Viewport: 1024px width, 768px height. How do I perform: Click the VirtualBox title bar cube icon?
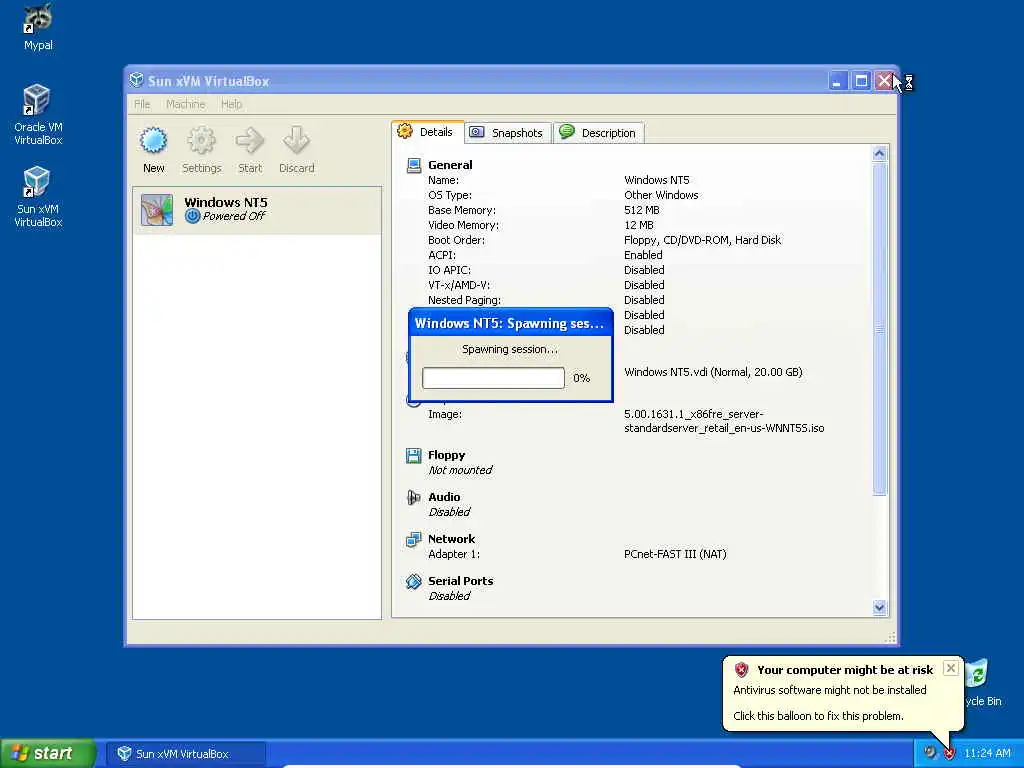point(136,80)
